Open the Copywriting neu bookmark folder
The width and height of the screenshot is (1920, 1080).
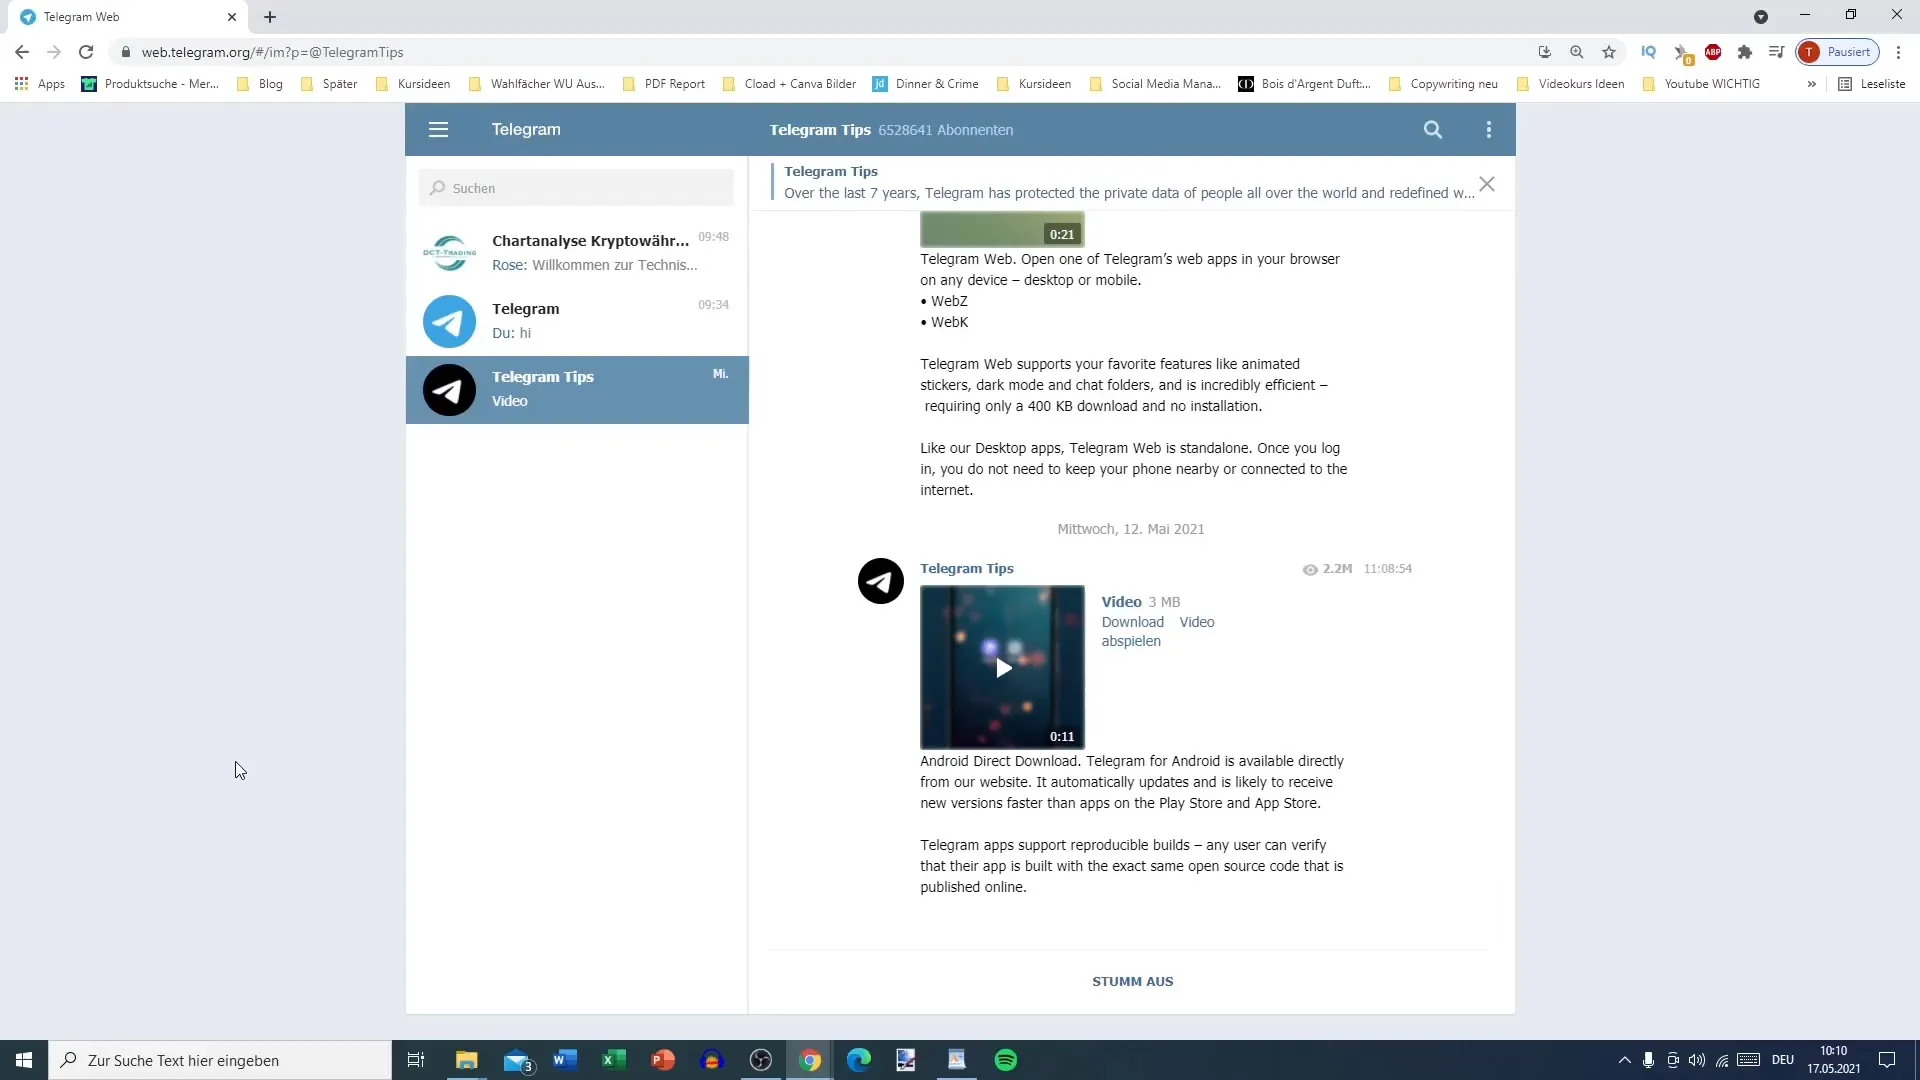click(1443, 84)
